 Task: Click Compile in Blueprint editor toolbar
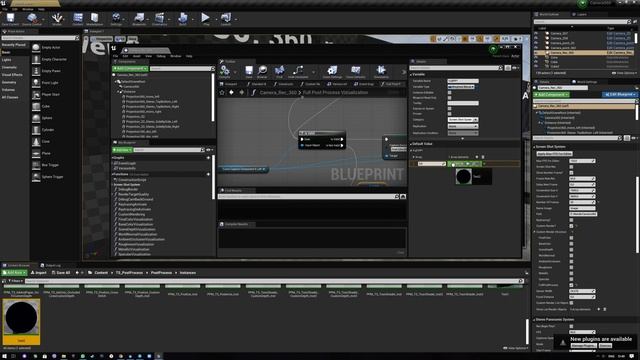tap(225, 71)
